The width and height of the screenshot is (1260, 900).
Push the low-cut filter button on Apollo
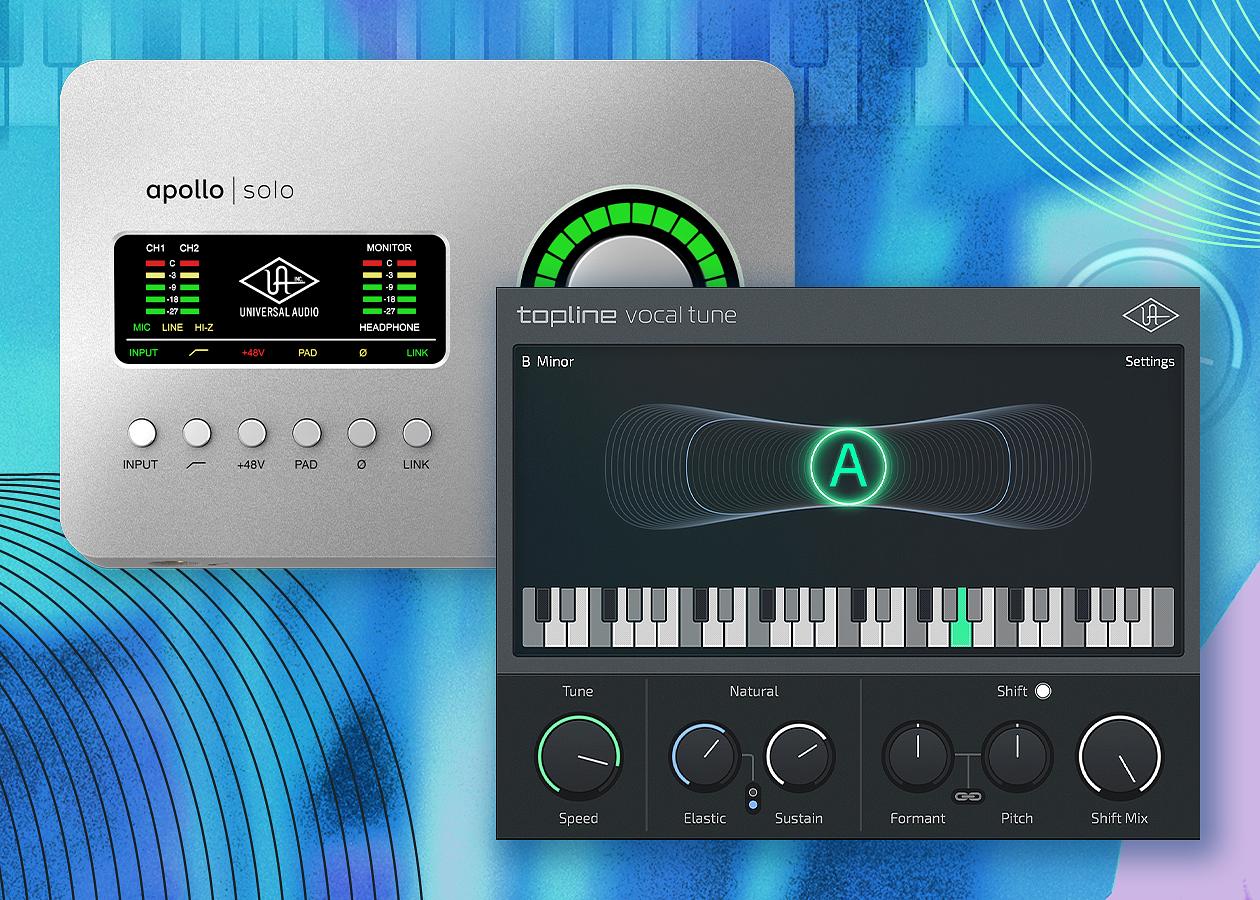click(197, 433)
